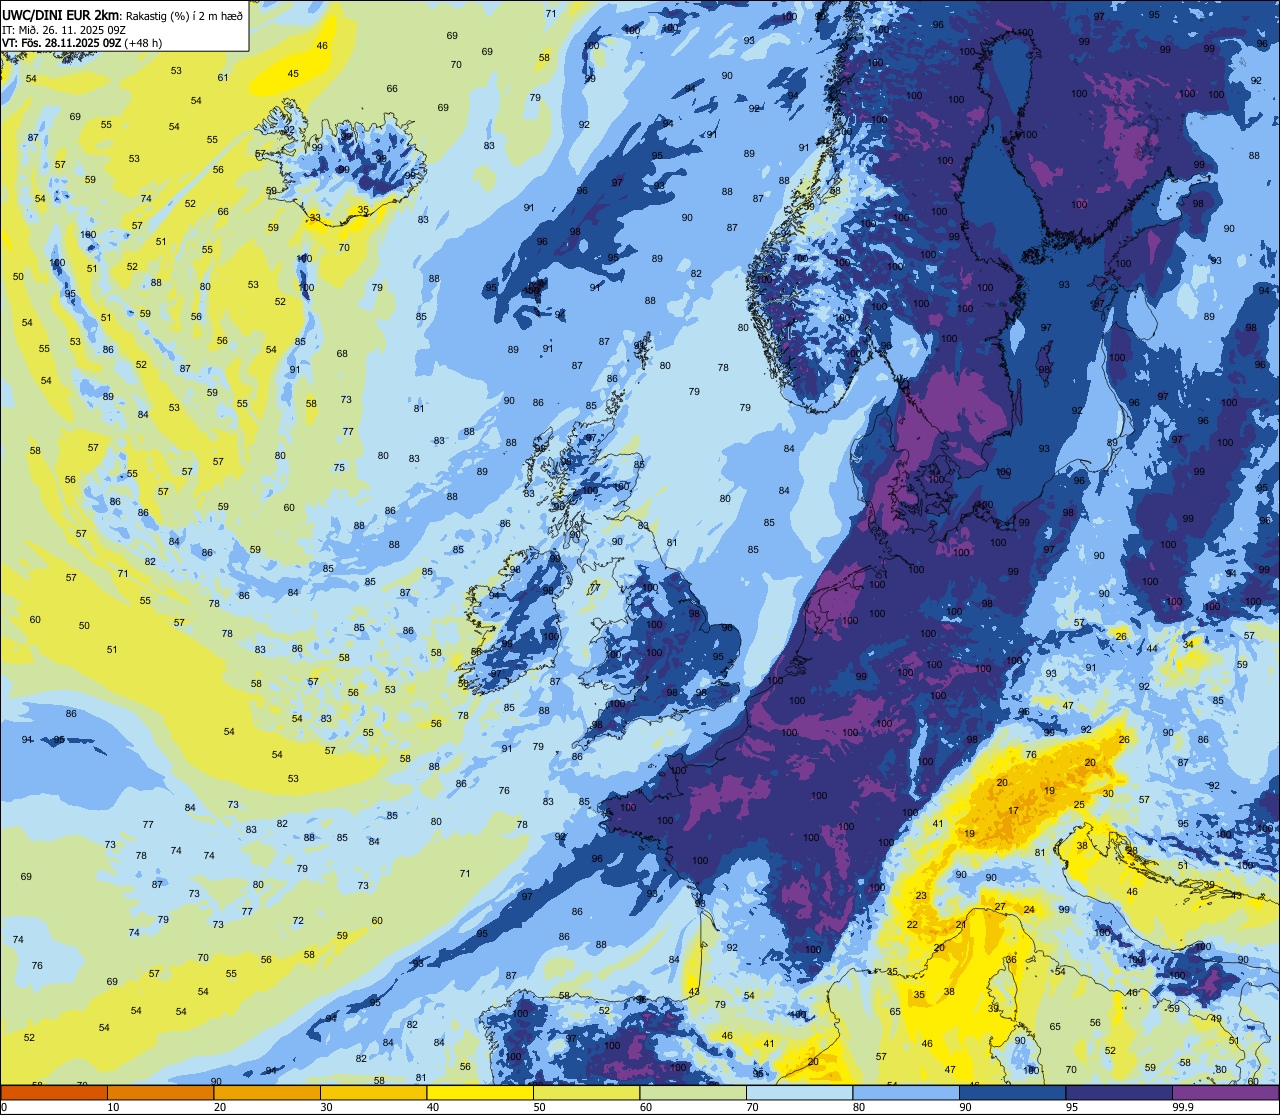The image size is (1280, 1115).
Task: Click the humidity value '68' on the map
Action: pyautogui.click(x=342, y=353)
